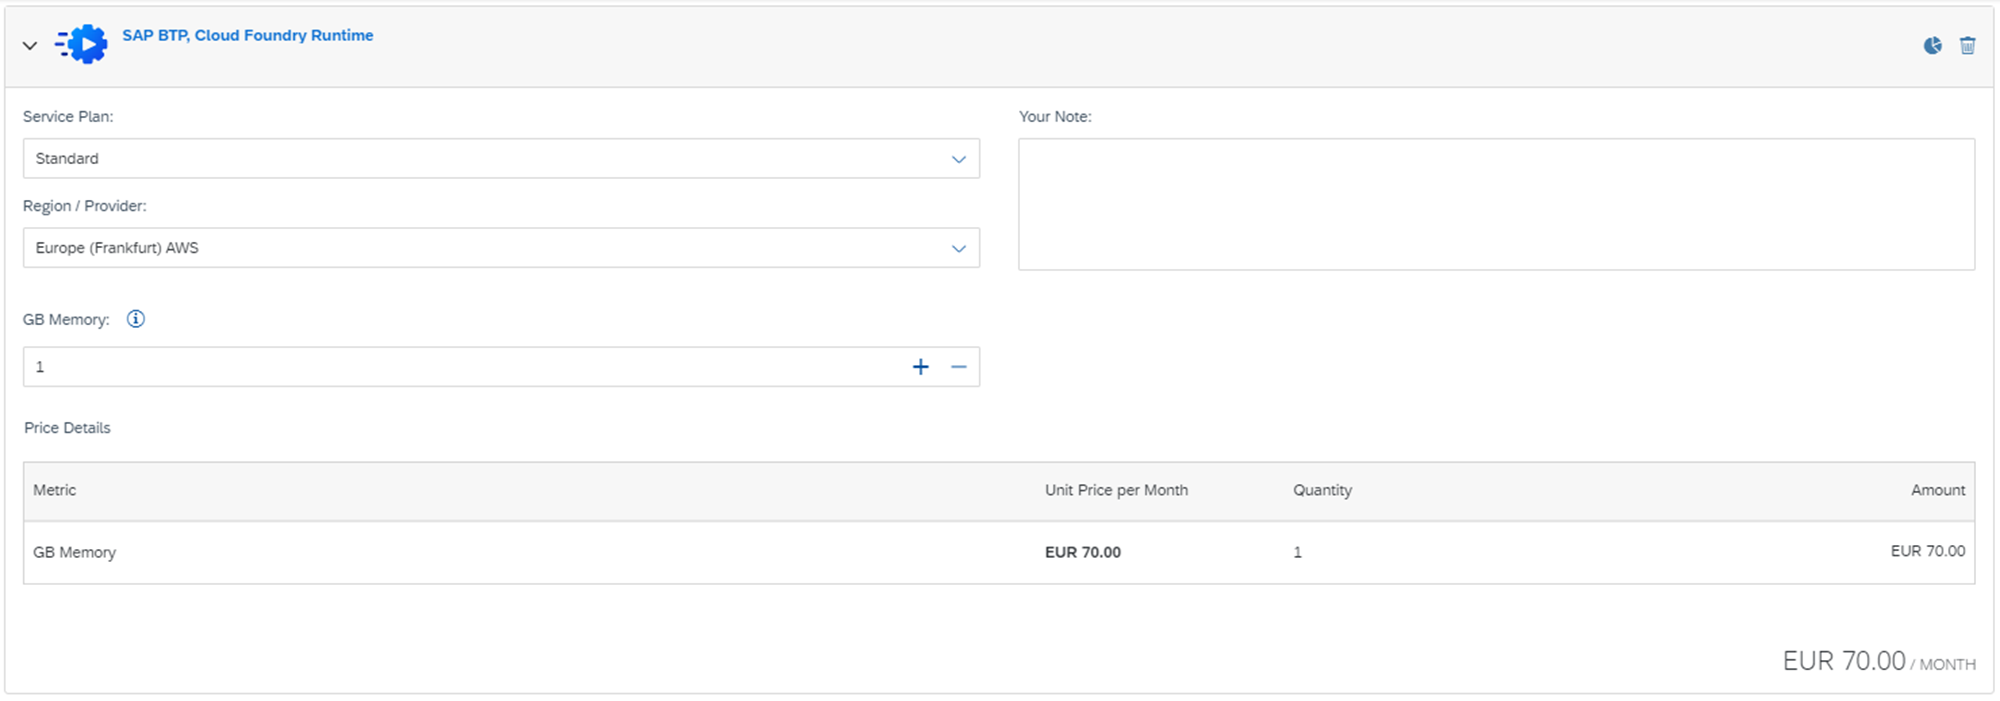Click inside the Your Note text area
This screenshot has width=2000, height=701.
[x=1495, y=204]
